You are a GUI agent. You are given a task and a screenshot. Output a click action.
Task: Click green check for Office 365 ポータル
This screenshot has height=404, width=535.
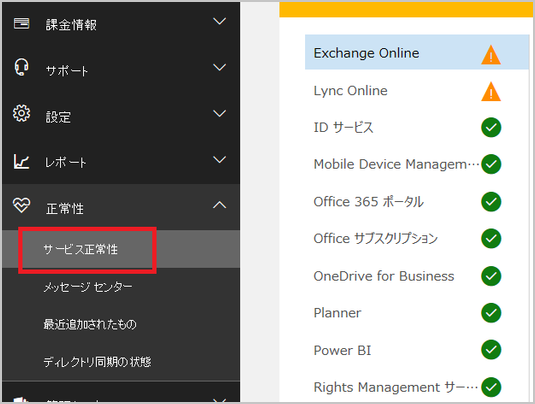coord(491,202)
